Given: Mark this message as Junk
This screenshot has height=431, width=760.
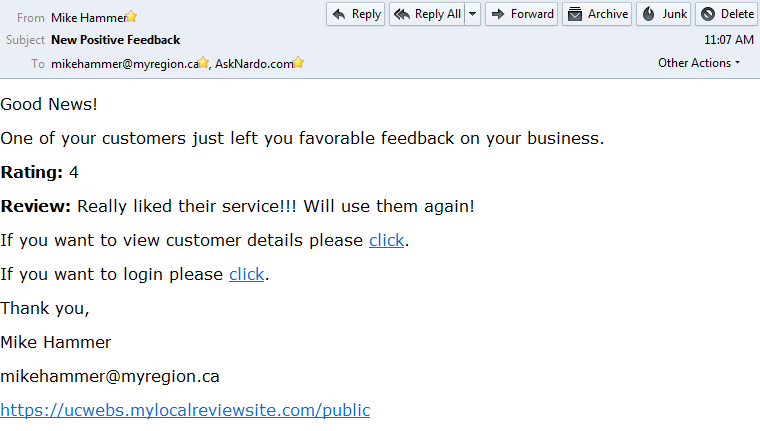Looking at the screenshot, I should tap(664, 14).
